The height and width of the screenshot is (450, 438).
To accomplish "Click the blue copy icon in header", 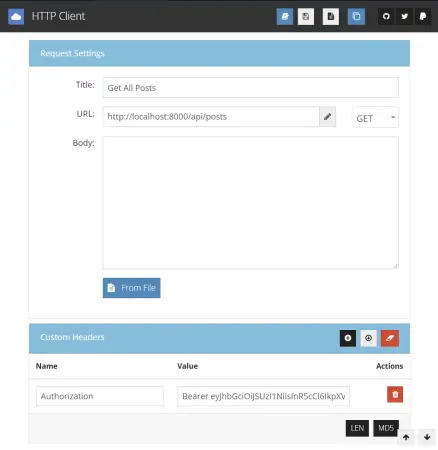I will [356, 16].
